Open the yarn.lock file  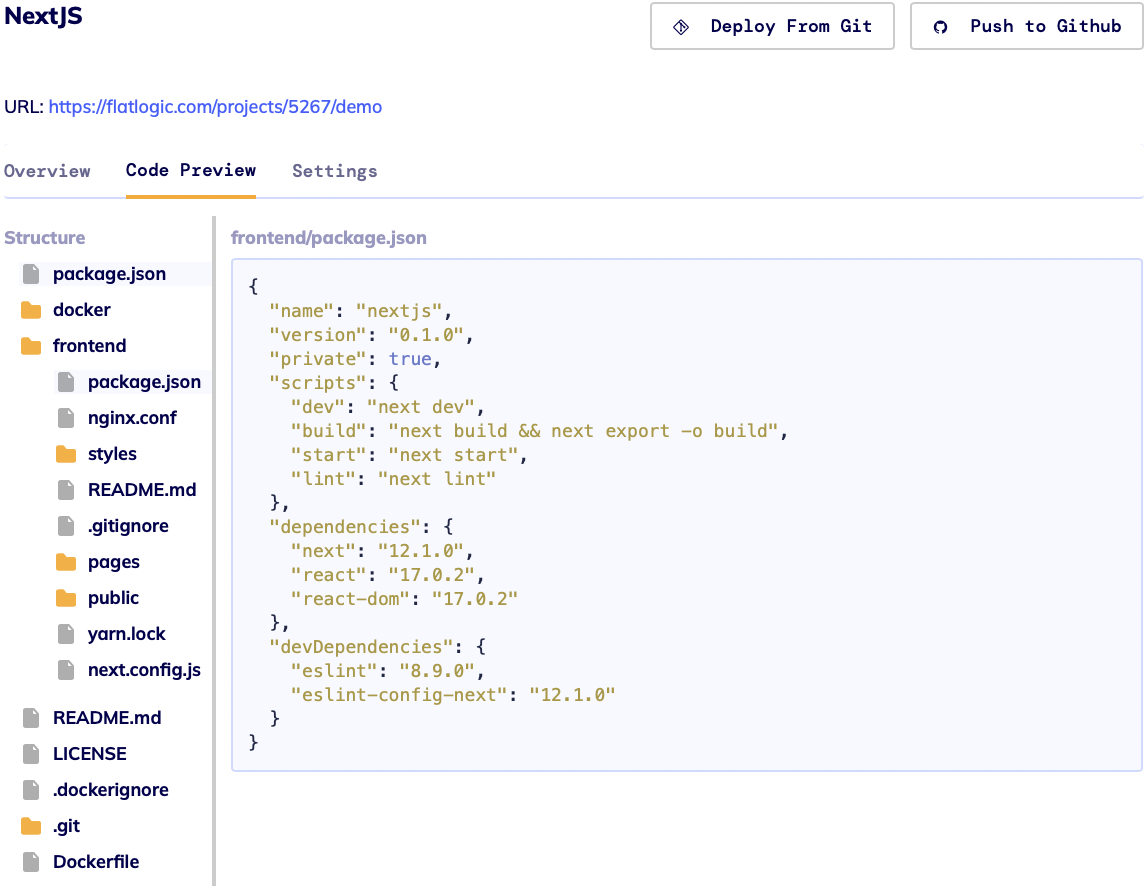tap(127, 633)
